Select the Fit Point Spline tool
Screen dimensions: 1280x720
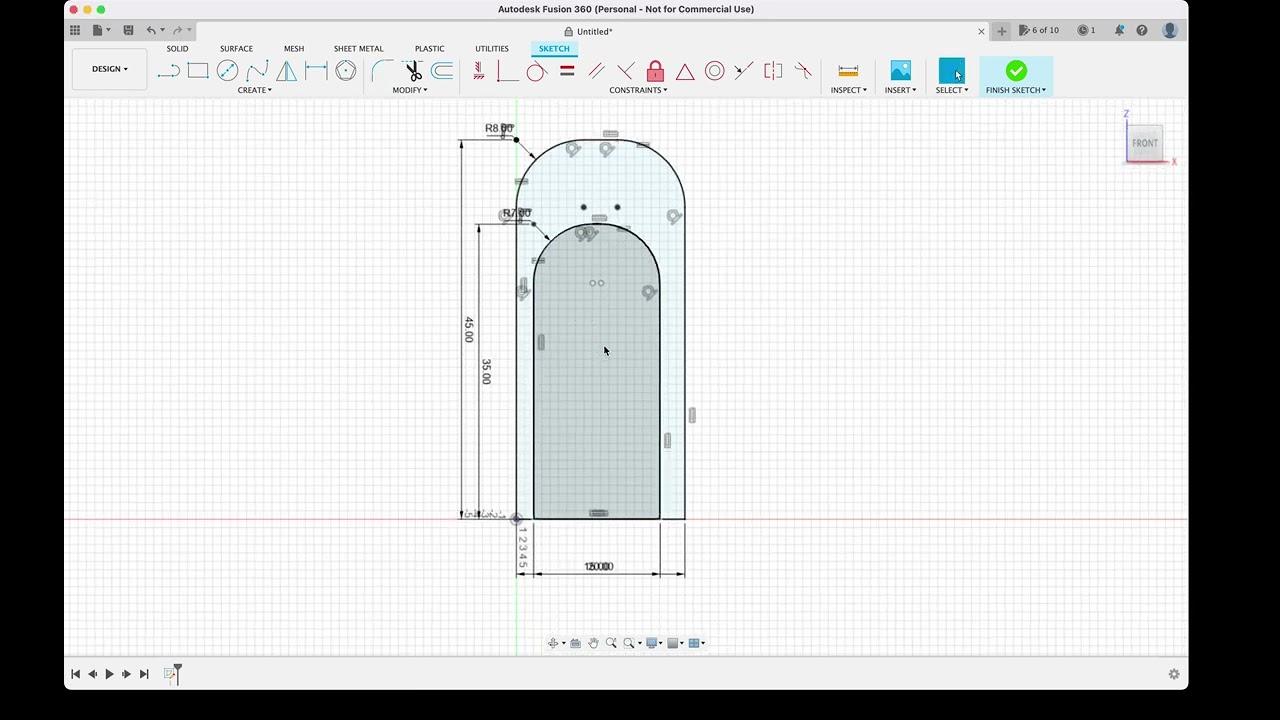point(257,71)
